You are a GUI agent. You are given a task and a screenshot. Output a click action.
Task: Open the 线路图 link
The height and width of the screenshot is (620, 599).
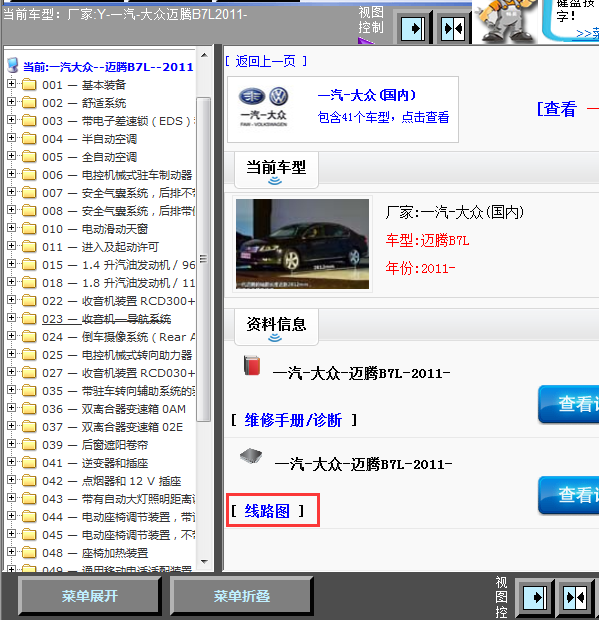tap(267, 511)
